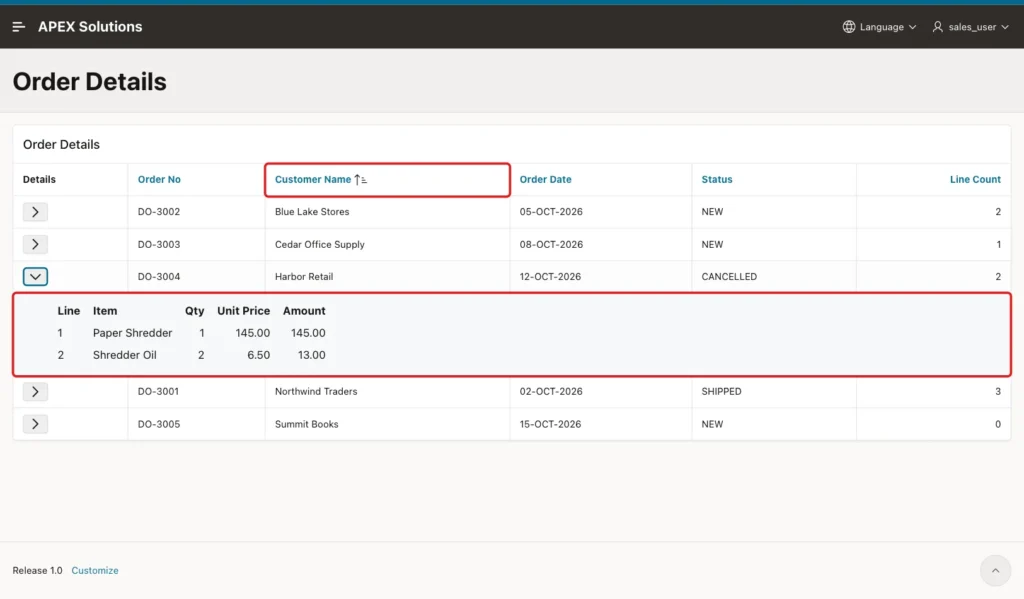Click the sort arrow beside Customer Name
Screen dimensions: 1024x599
(360, 180)
